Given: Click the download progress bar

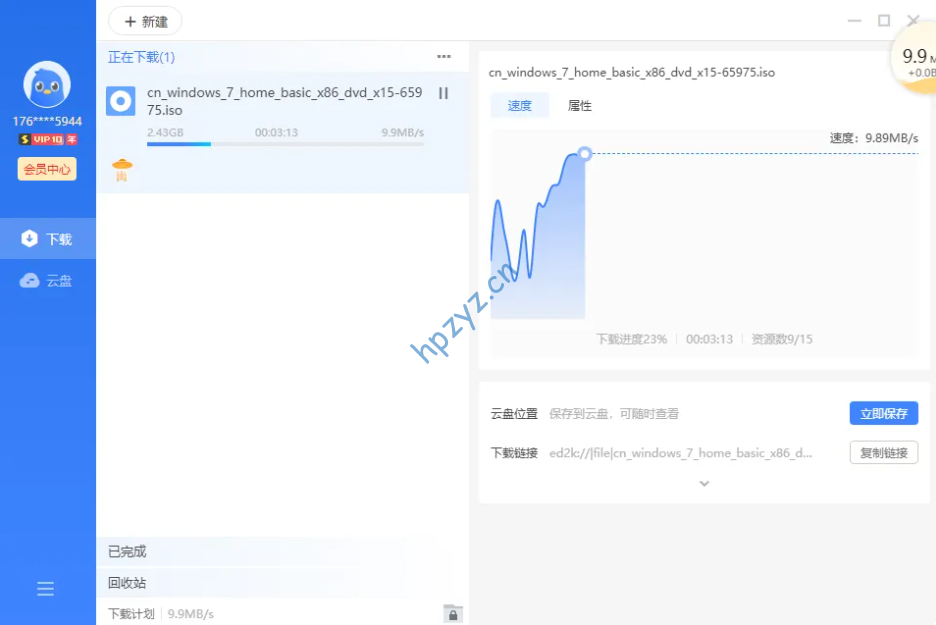Looking at the screenshot, I should pos(285,144).
